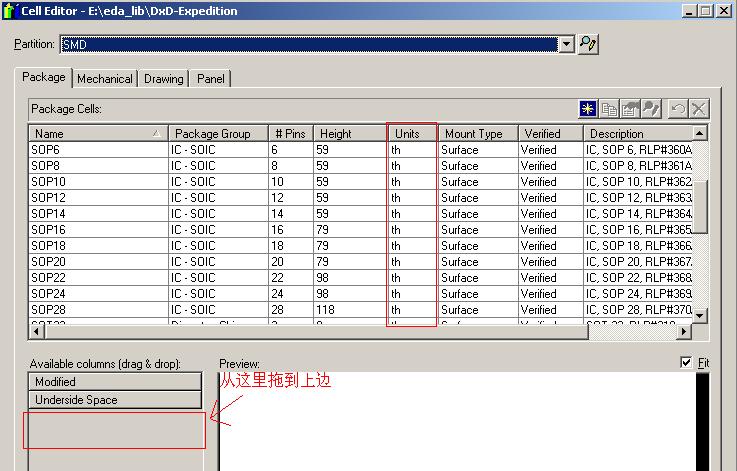737x471 pixels.
Task: Sort by # Pins column header
Action: tap(290, 134)
